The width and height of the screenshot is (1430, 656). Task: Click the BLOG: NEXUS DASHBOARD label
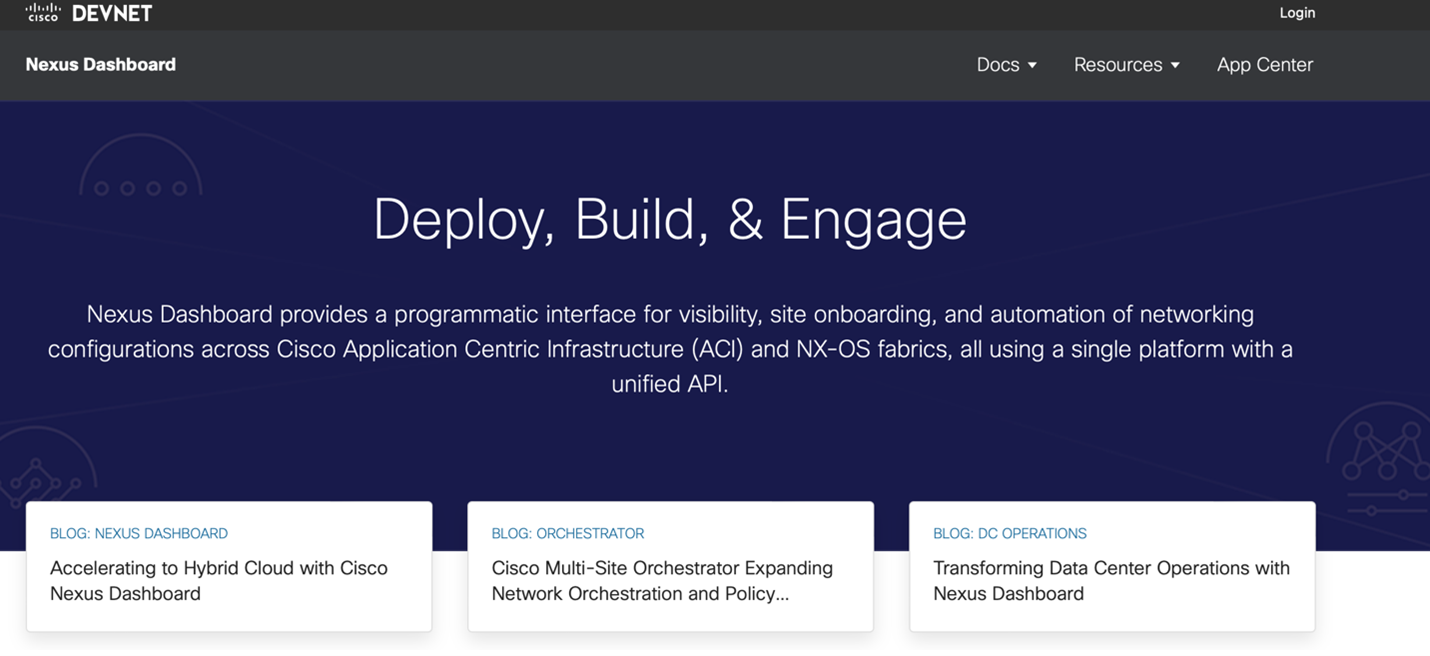[139, 534]
